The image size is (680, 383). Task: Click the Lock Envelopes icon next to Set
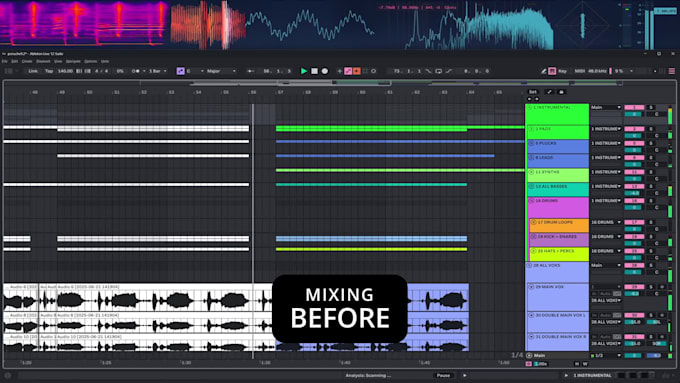pyautogui.click(x=561, y=92)
